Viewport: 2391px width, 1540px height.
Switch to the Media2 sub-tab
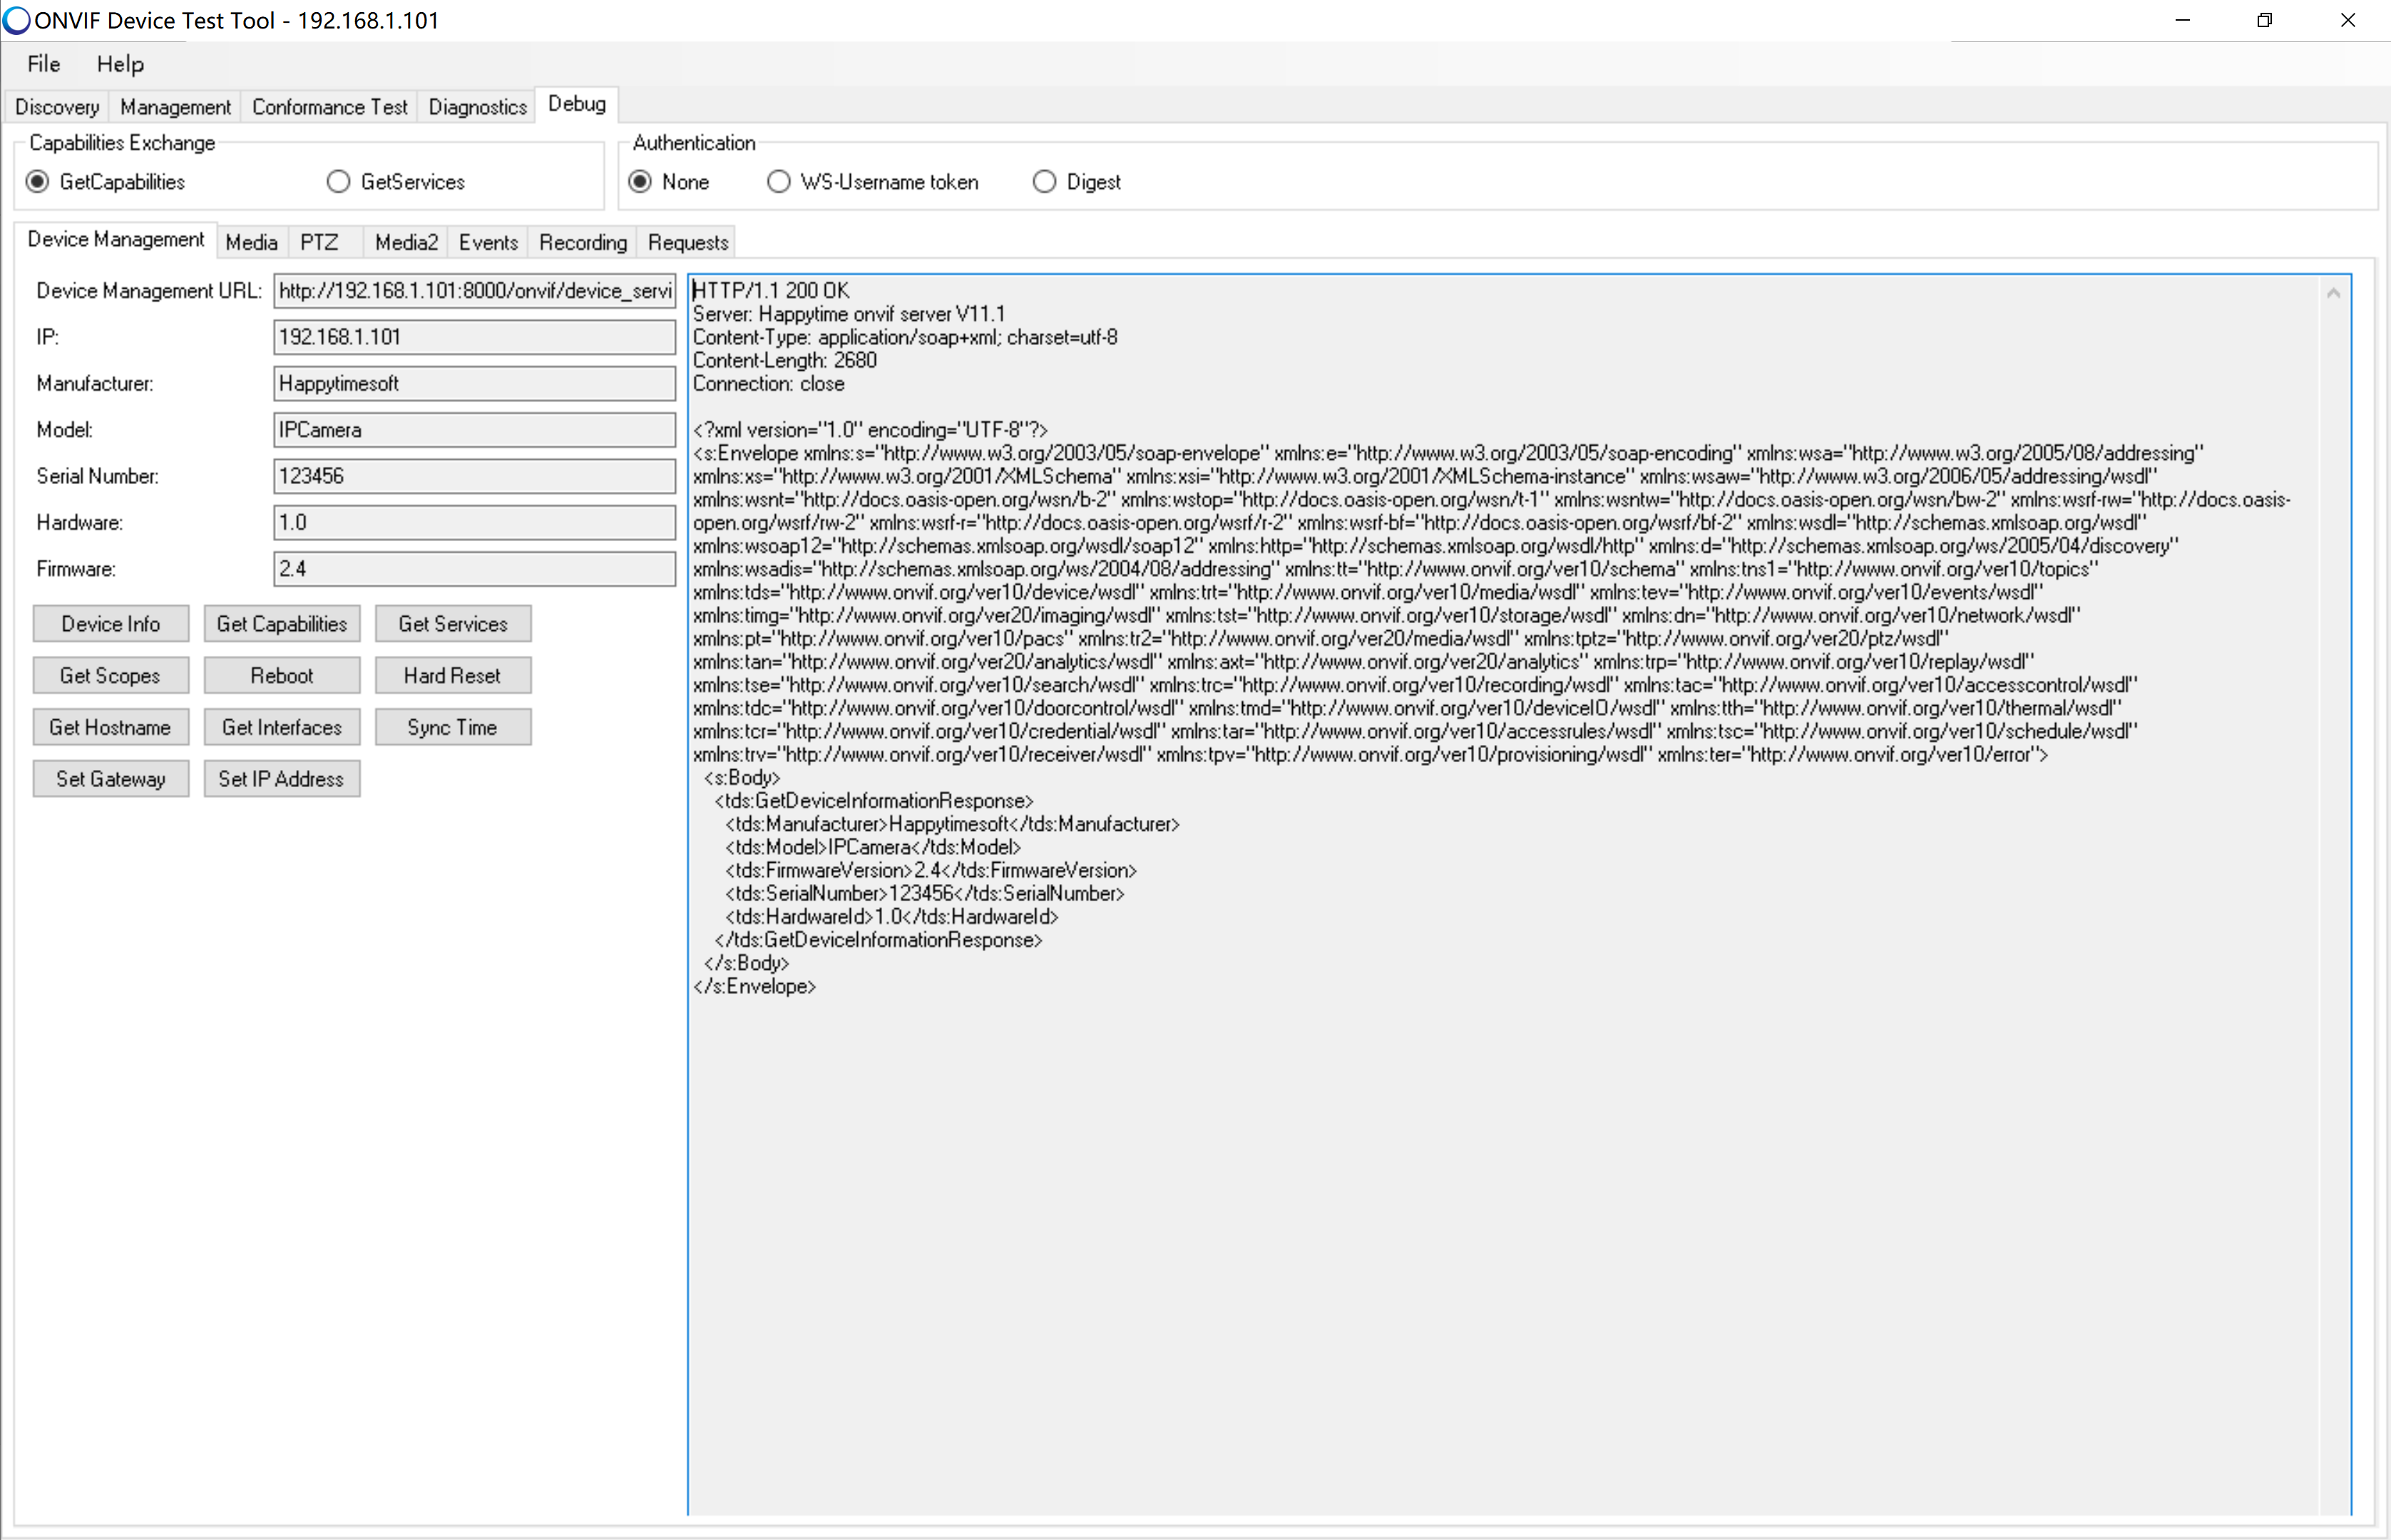coord(406,242)
